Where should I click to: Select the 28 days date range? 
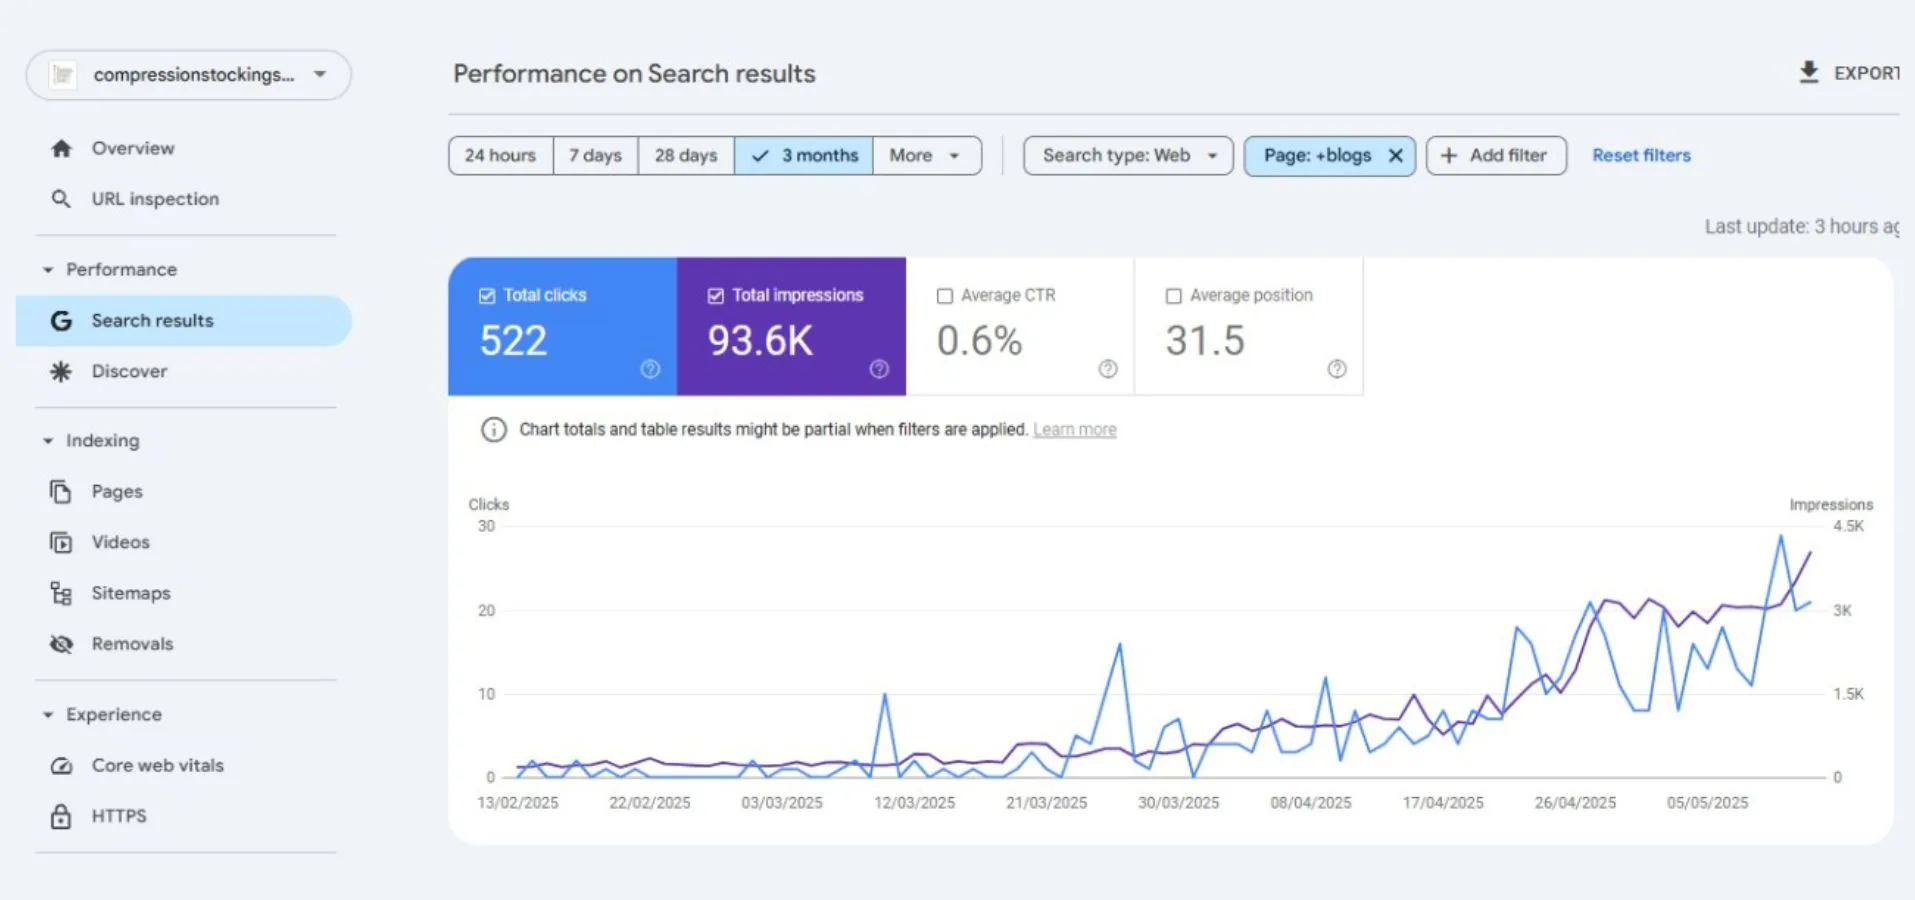click(x=685, y=156)
